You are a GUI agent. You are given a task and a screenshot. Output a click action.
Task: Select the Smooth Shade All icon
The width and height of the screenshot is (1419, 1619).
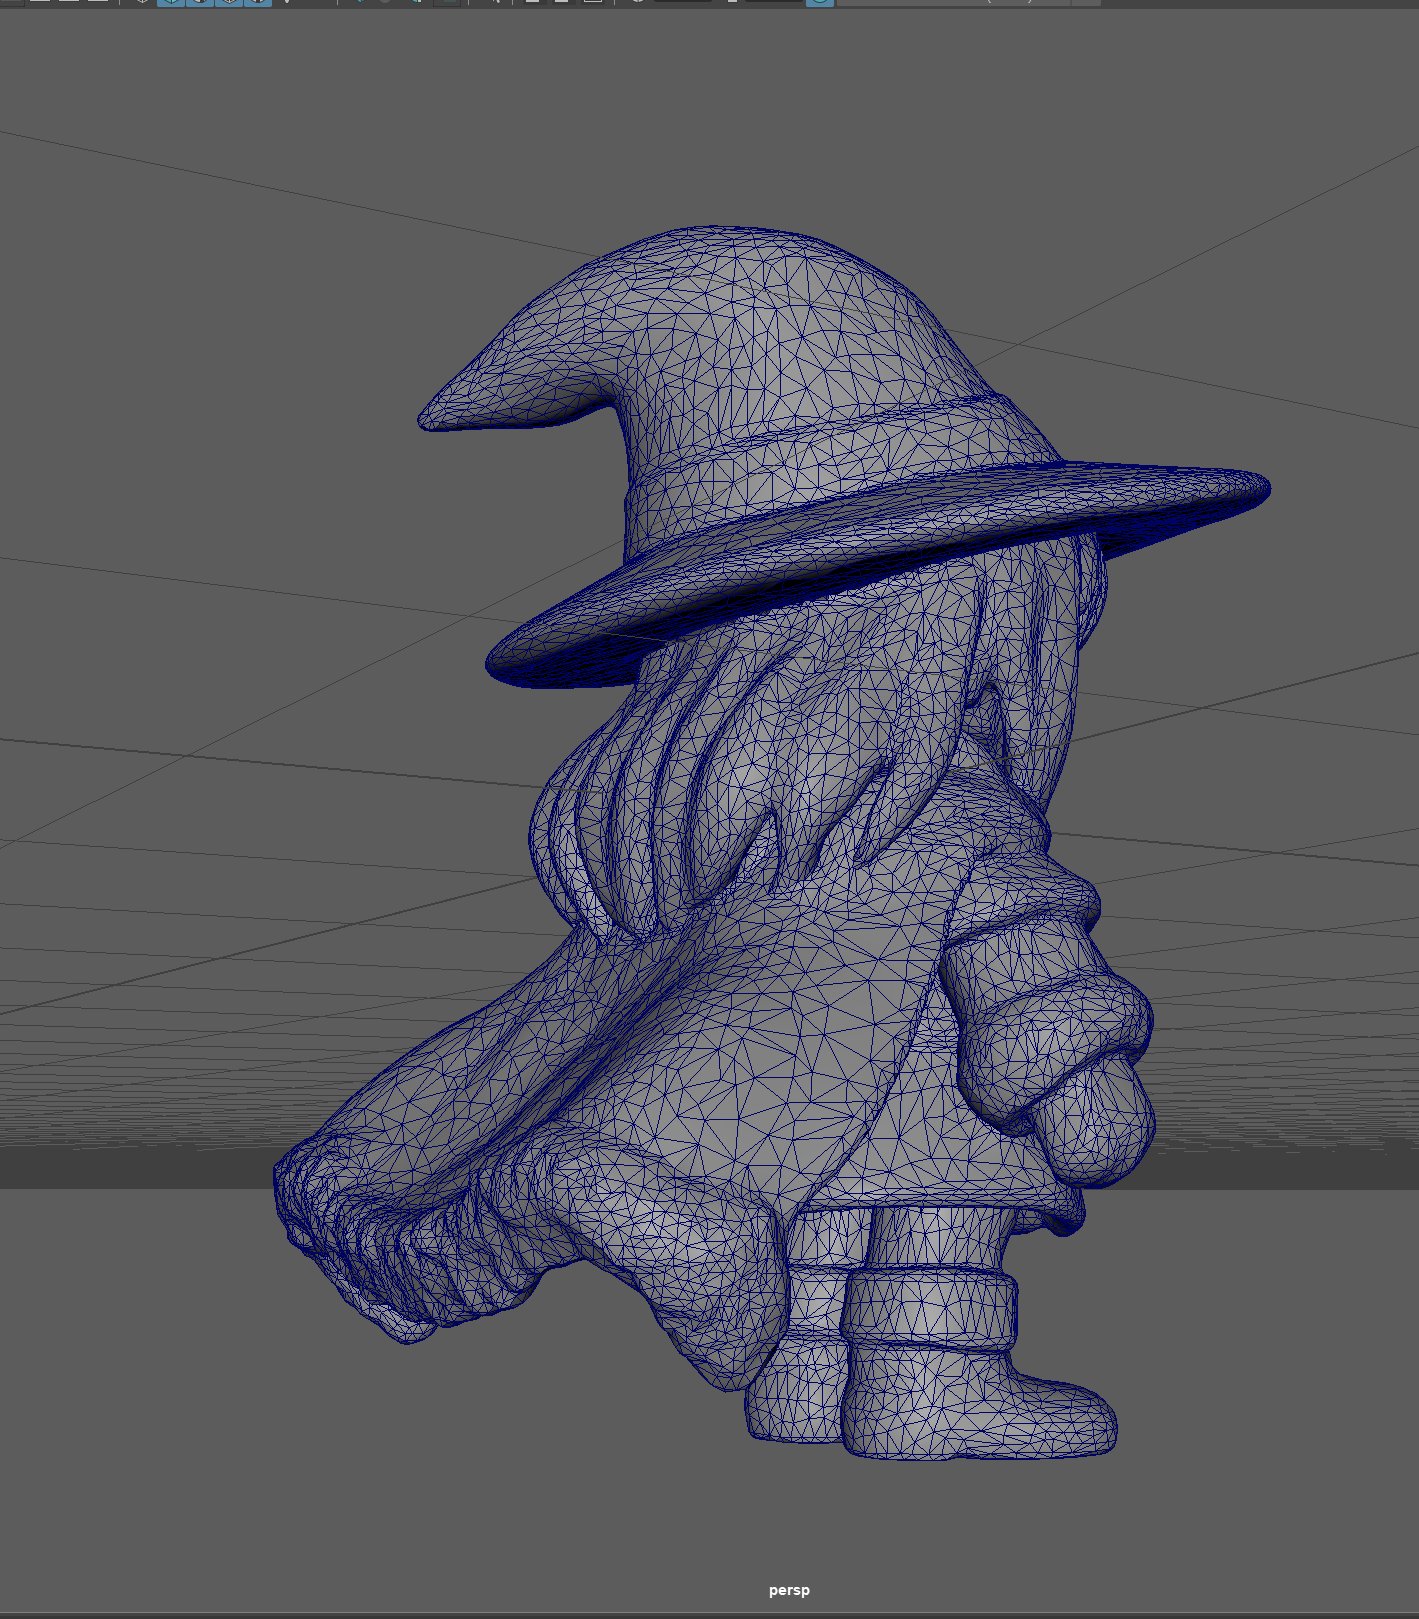tap(171, 2)
